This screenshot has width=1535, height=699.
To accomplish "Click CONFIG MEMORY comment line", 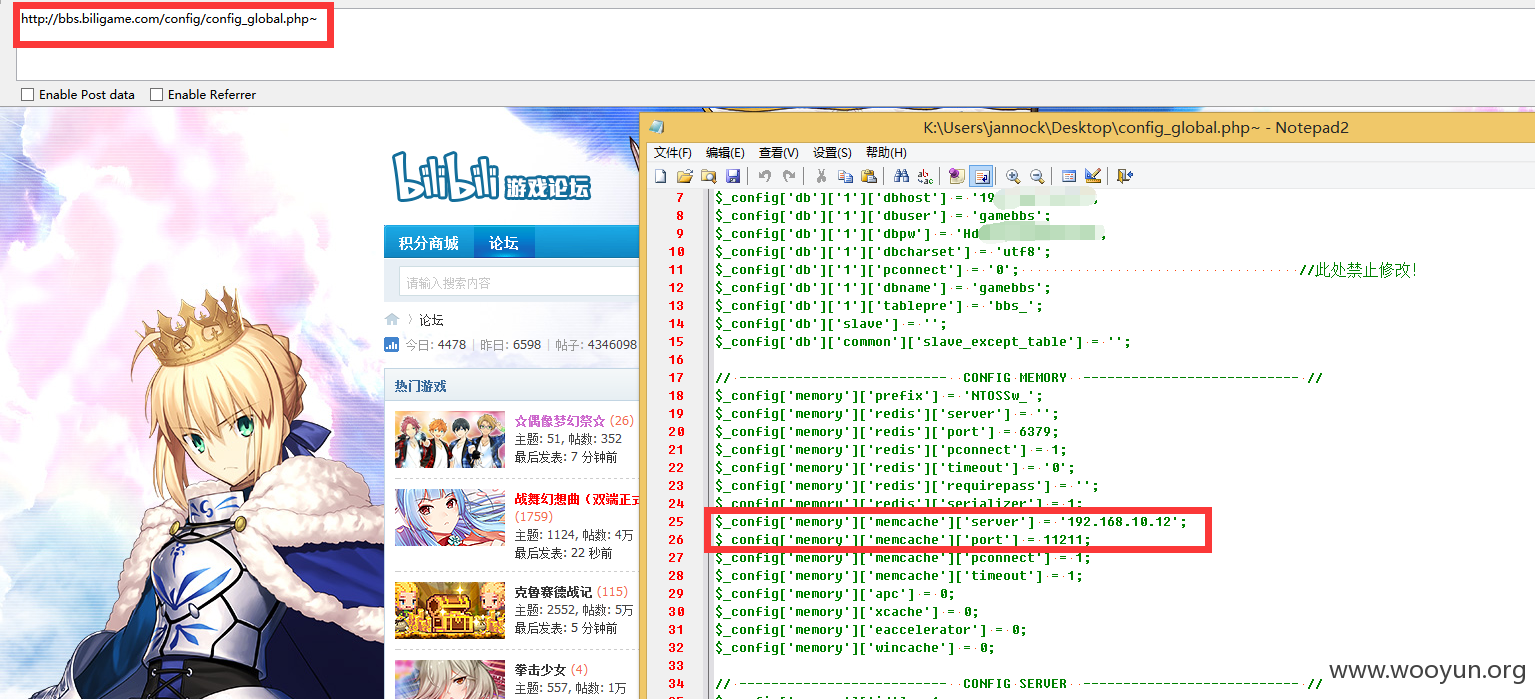I will 1020,378.
